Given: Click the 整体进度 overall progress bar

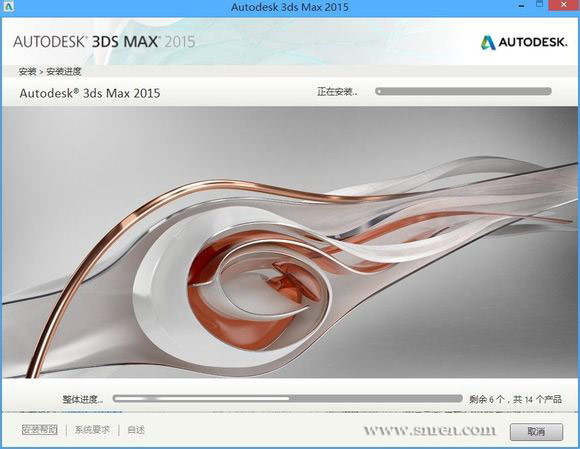Looking at the screenshot, I should [x=287, y=399].
